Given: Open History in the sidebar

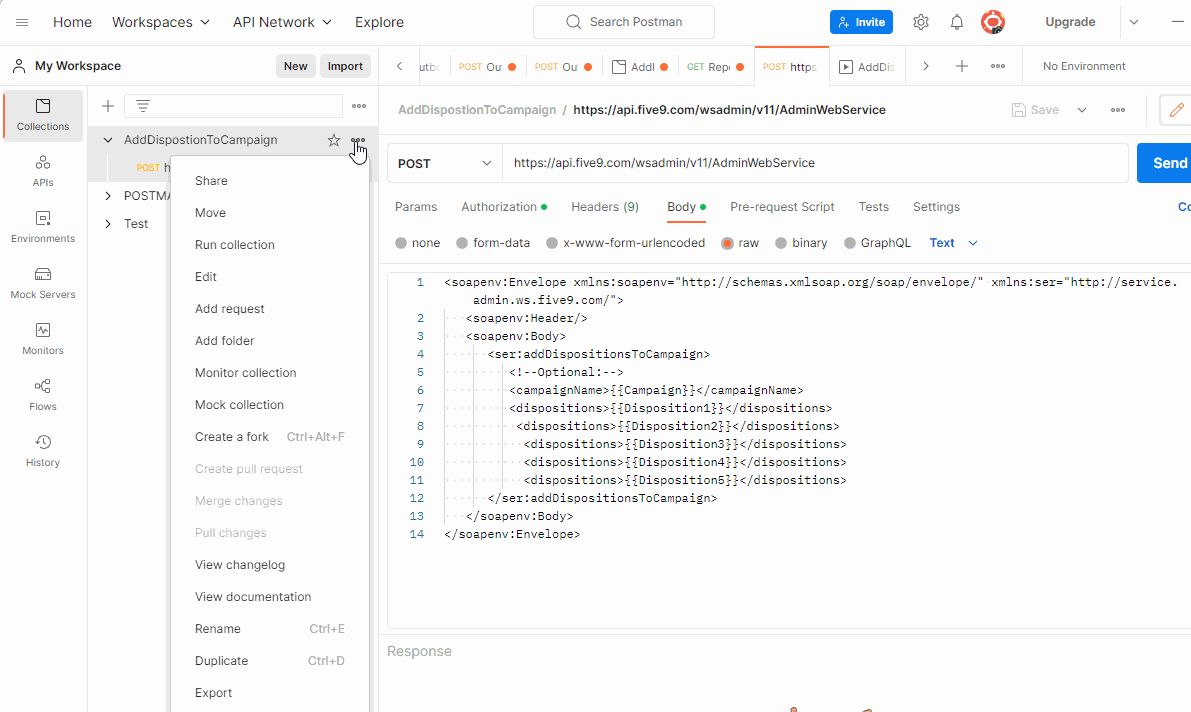Looking at the screenshot, I should [x=43, y=451].
